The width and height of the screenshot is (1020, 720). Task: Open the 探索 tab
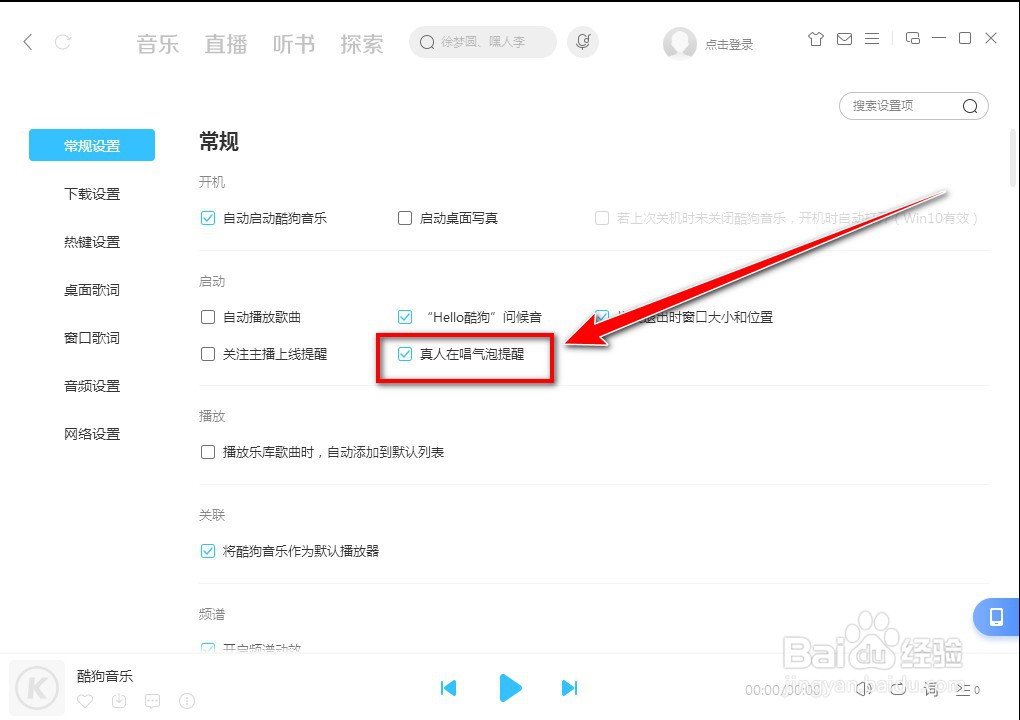[x=362, y=44]
